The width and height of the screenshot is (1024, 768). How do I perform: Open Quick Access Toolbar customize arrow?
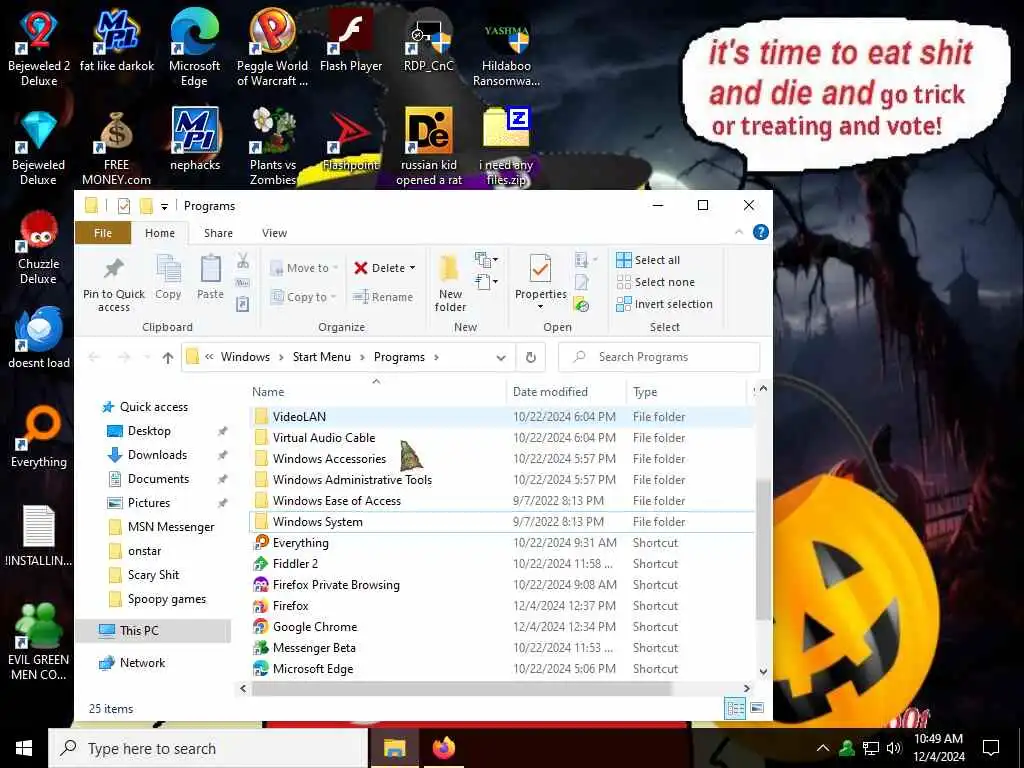pos(165,206)
